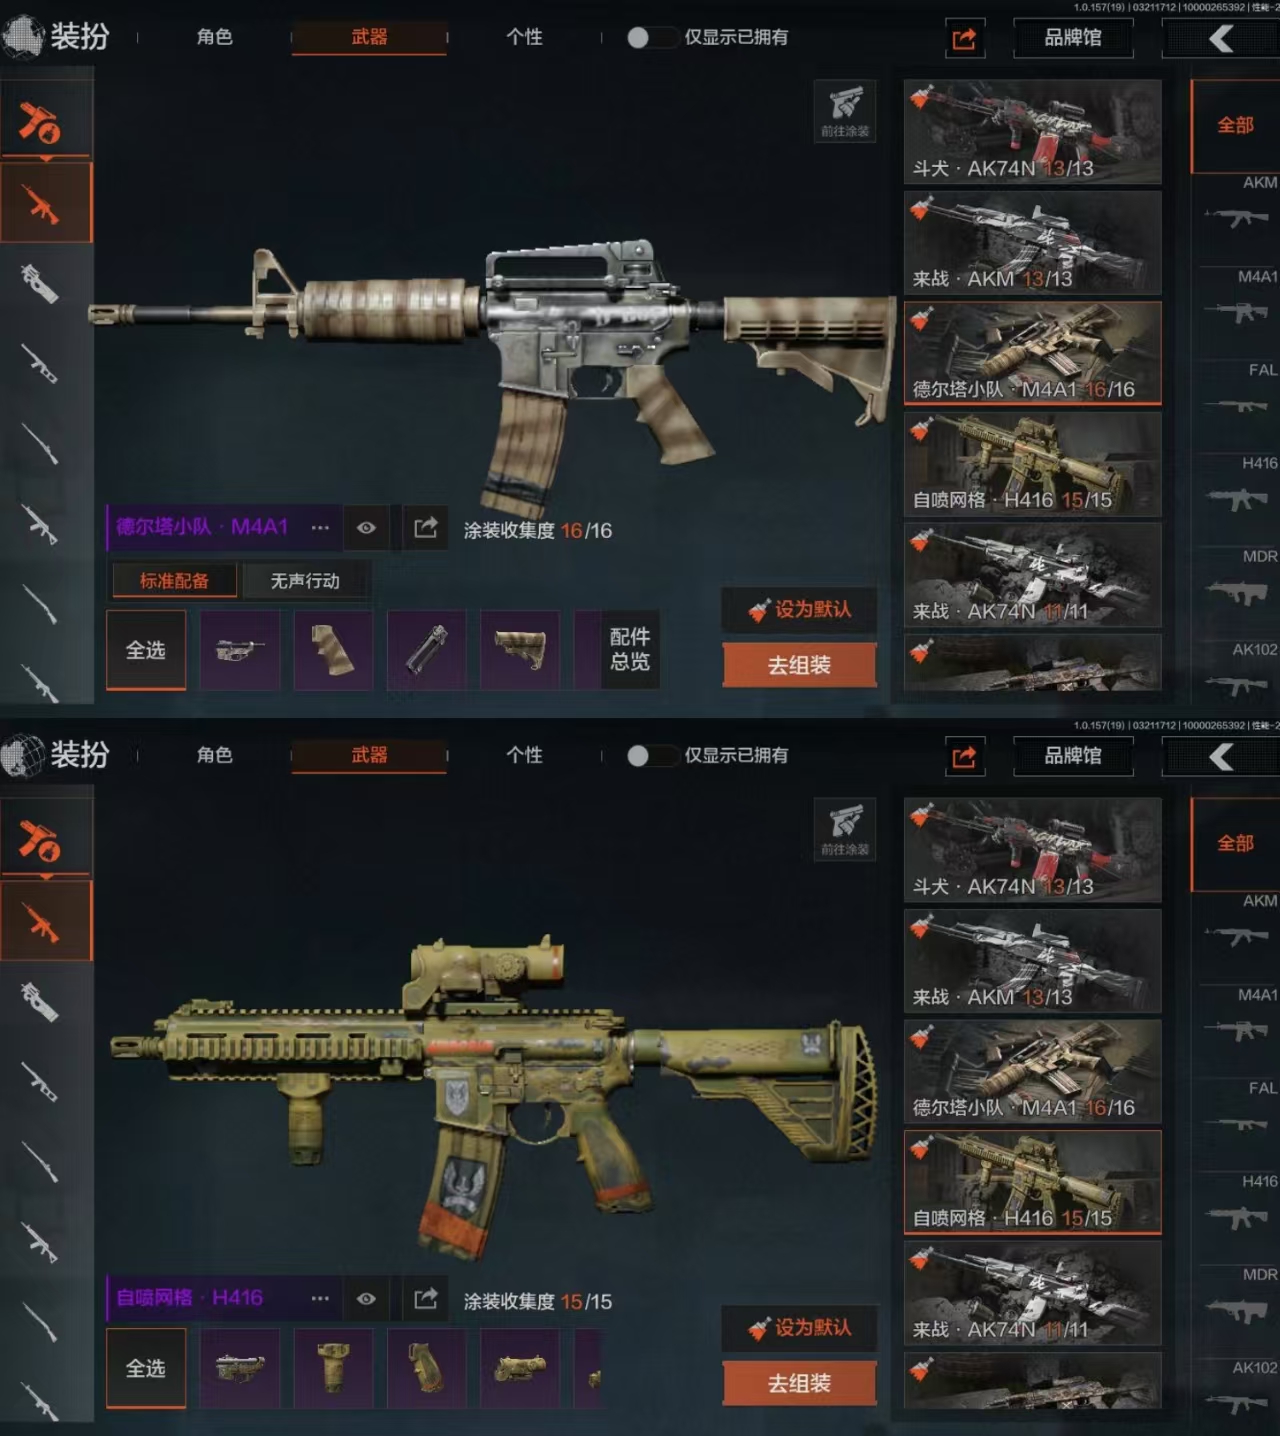Share the skin beside 涂装收集度 16/16

[426, 527]
